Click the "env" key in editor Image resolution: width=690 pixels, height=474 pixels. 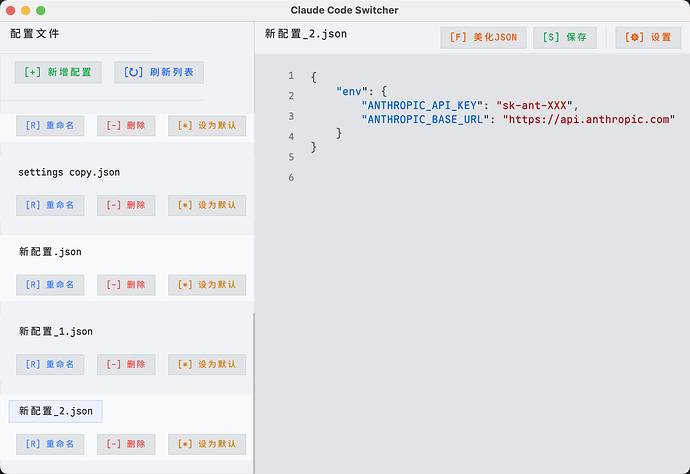pos(352,92)
